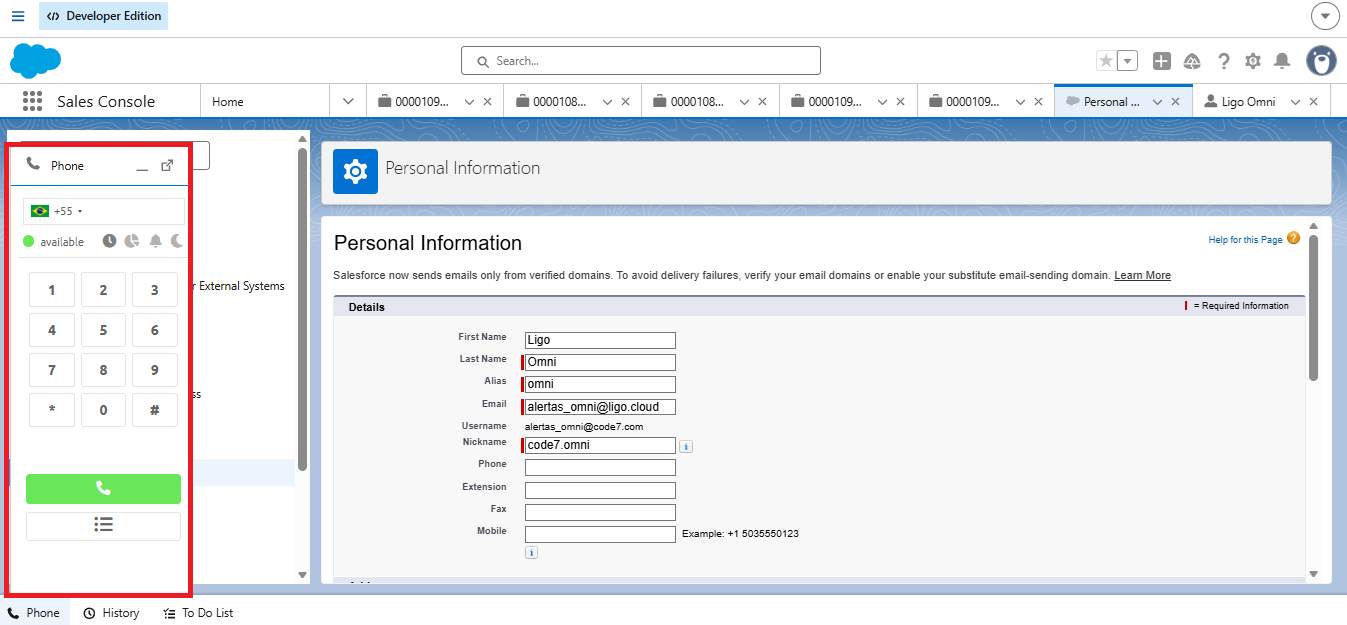Screen dimensions: 1347x625
Task: Switch to the Home tab
Action: 228,101
